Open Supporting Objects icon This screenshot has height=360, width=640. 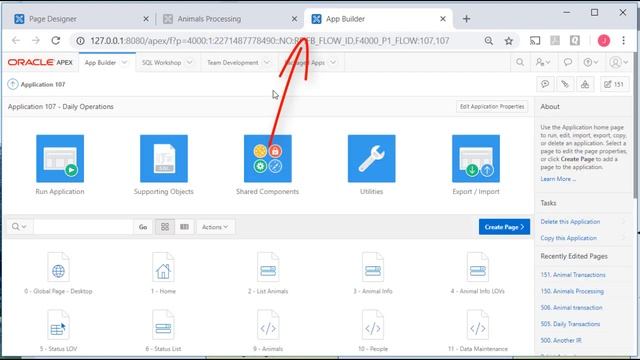tap(164, 158)
